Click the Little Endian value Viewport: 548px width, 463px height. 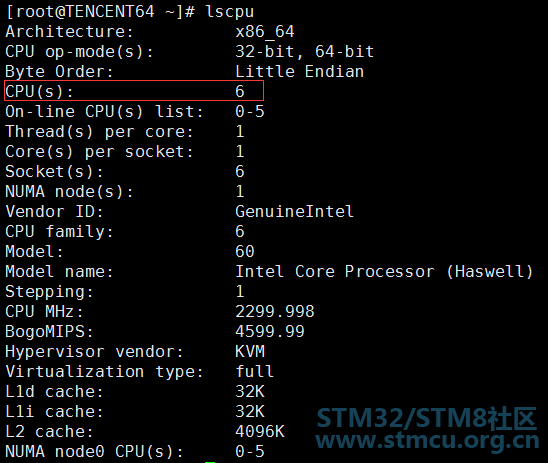(x=300, y=72)
